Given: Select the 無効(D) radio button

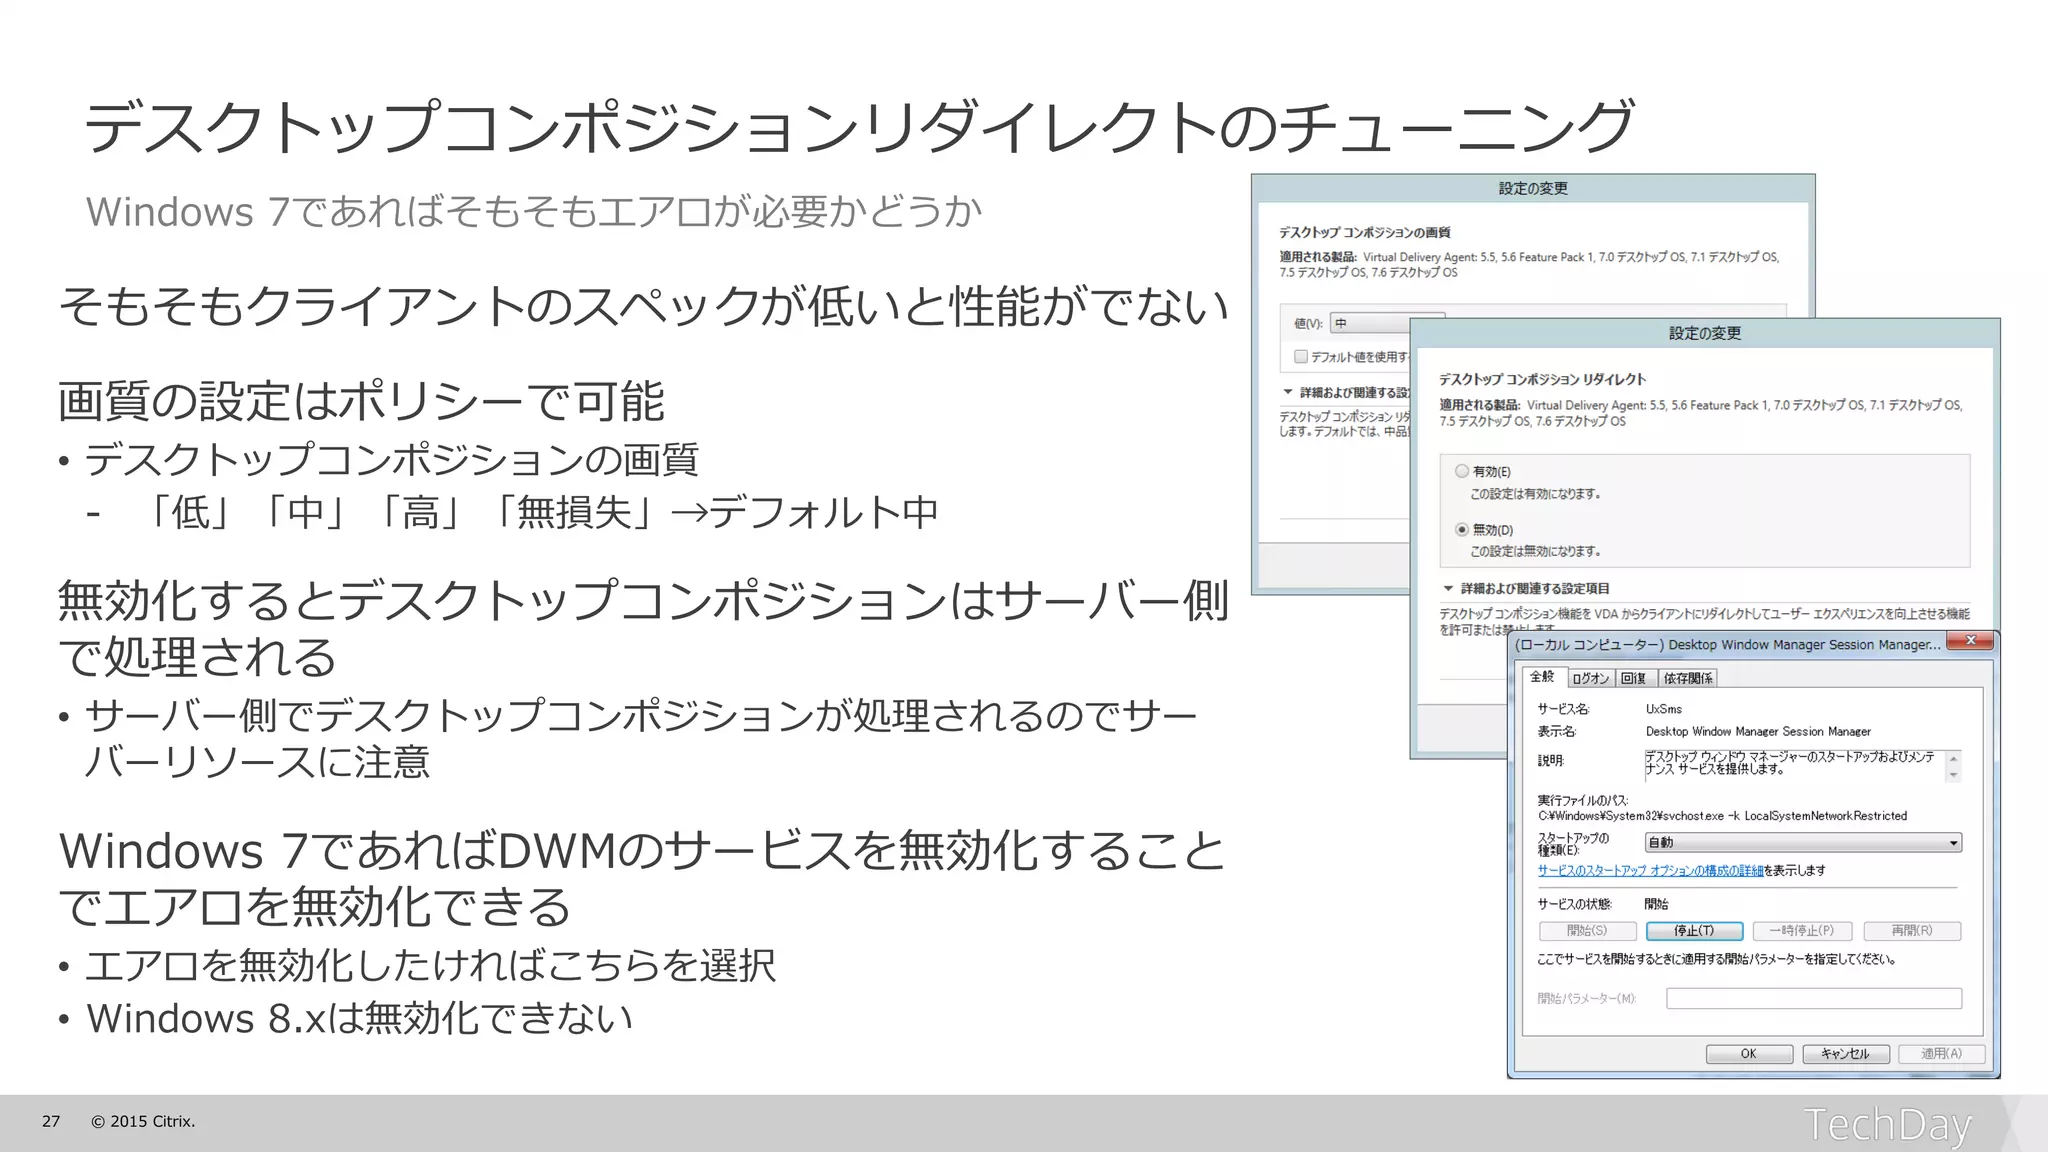Looking at the screenshot, I should click(x=1462, y=529).
